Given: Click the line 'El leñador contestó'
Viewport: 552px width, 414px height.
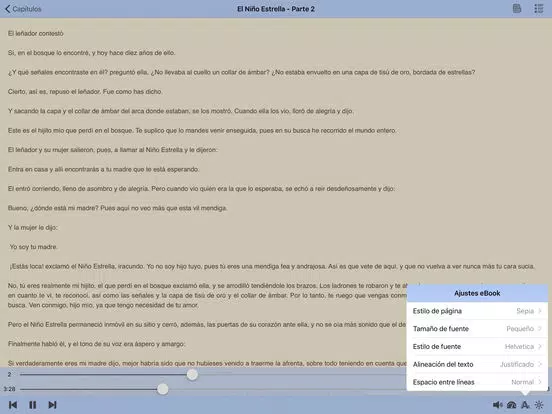Looking at the screenshot, I should point(36,33).
